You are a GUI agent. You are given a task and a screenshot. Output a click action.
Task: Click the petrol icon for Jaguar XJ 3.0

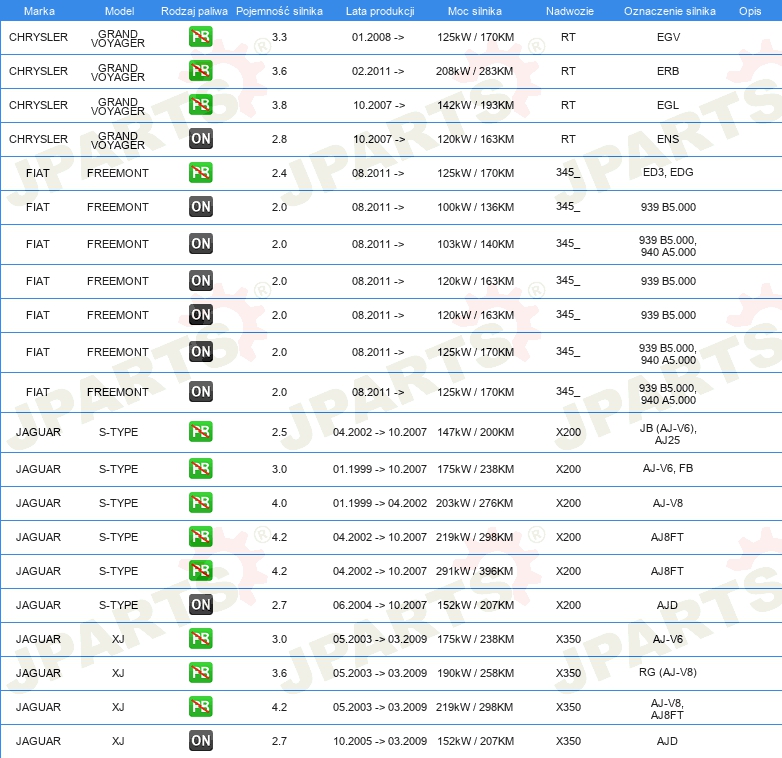tap(200, 639)
